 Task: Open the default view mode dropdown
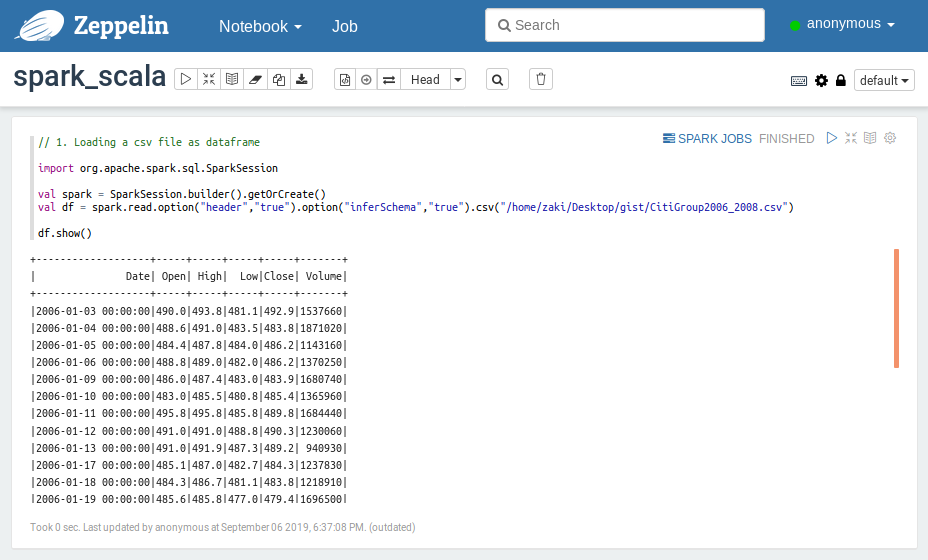coord(884,80)
